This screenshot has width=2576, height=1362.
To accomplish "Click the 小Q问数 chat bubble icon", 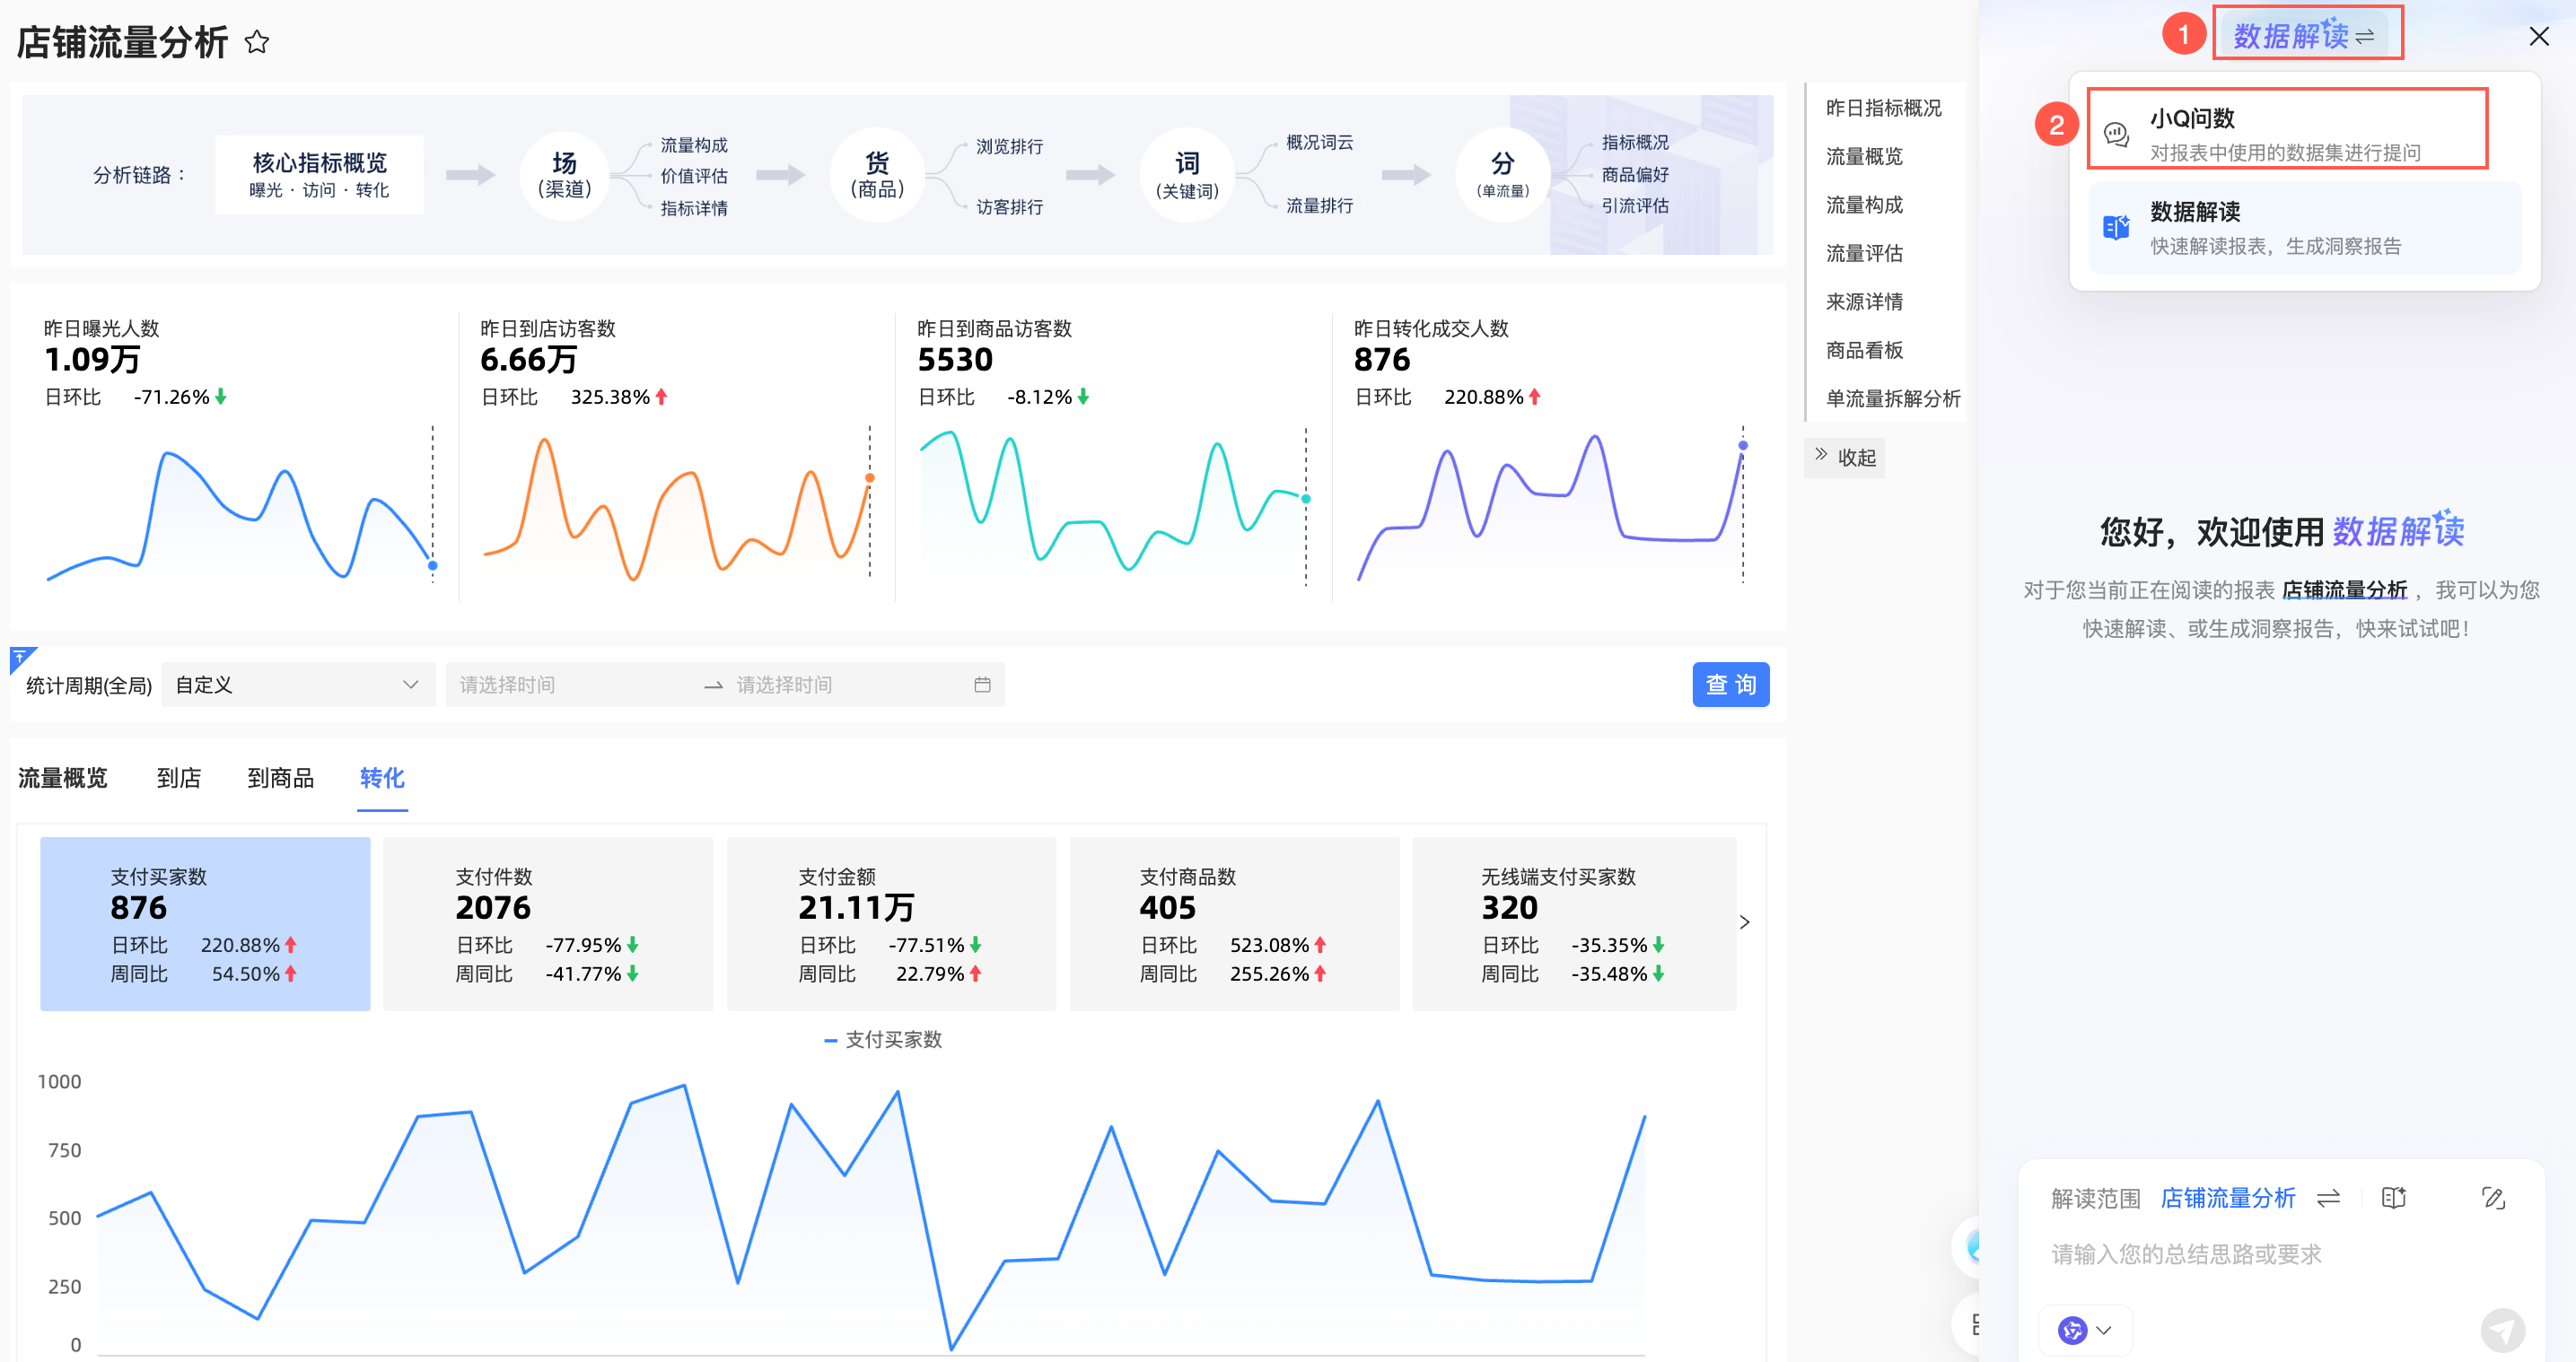I will click(x=2116, y=134).
